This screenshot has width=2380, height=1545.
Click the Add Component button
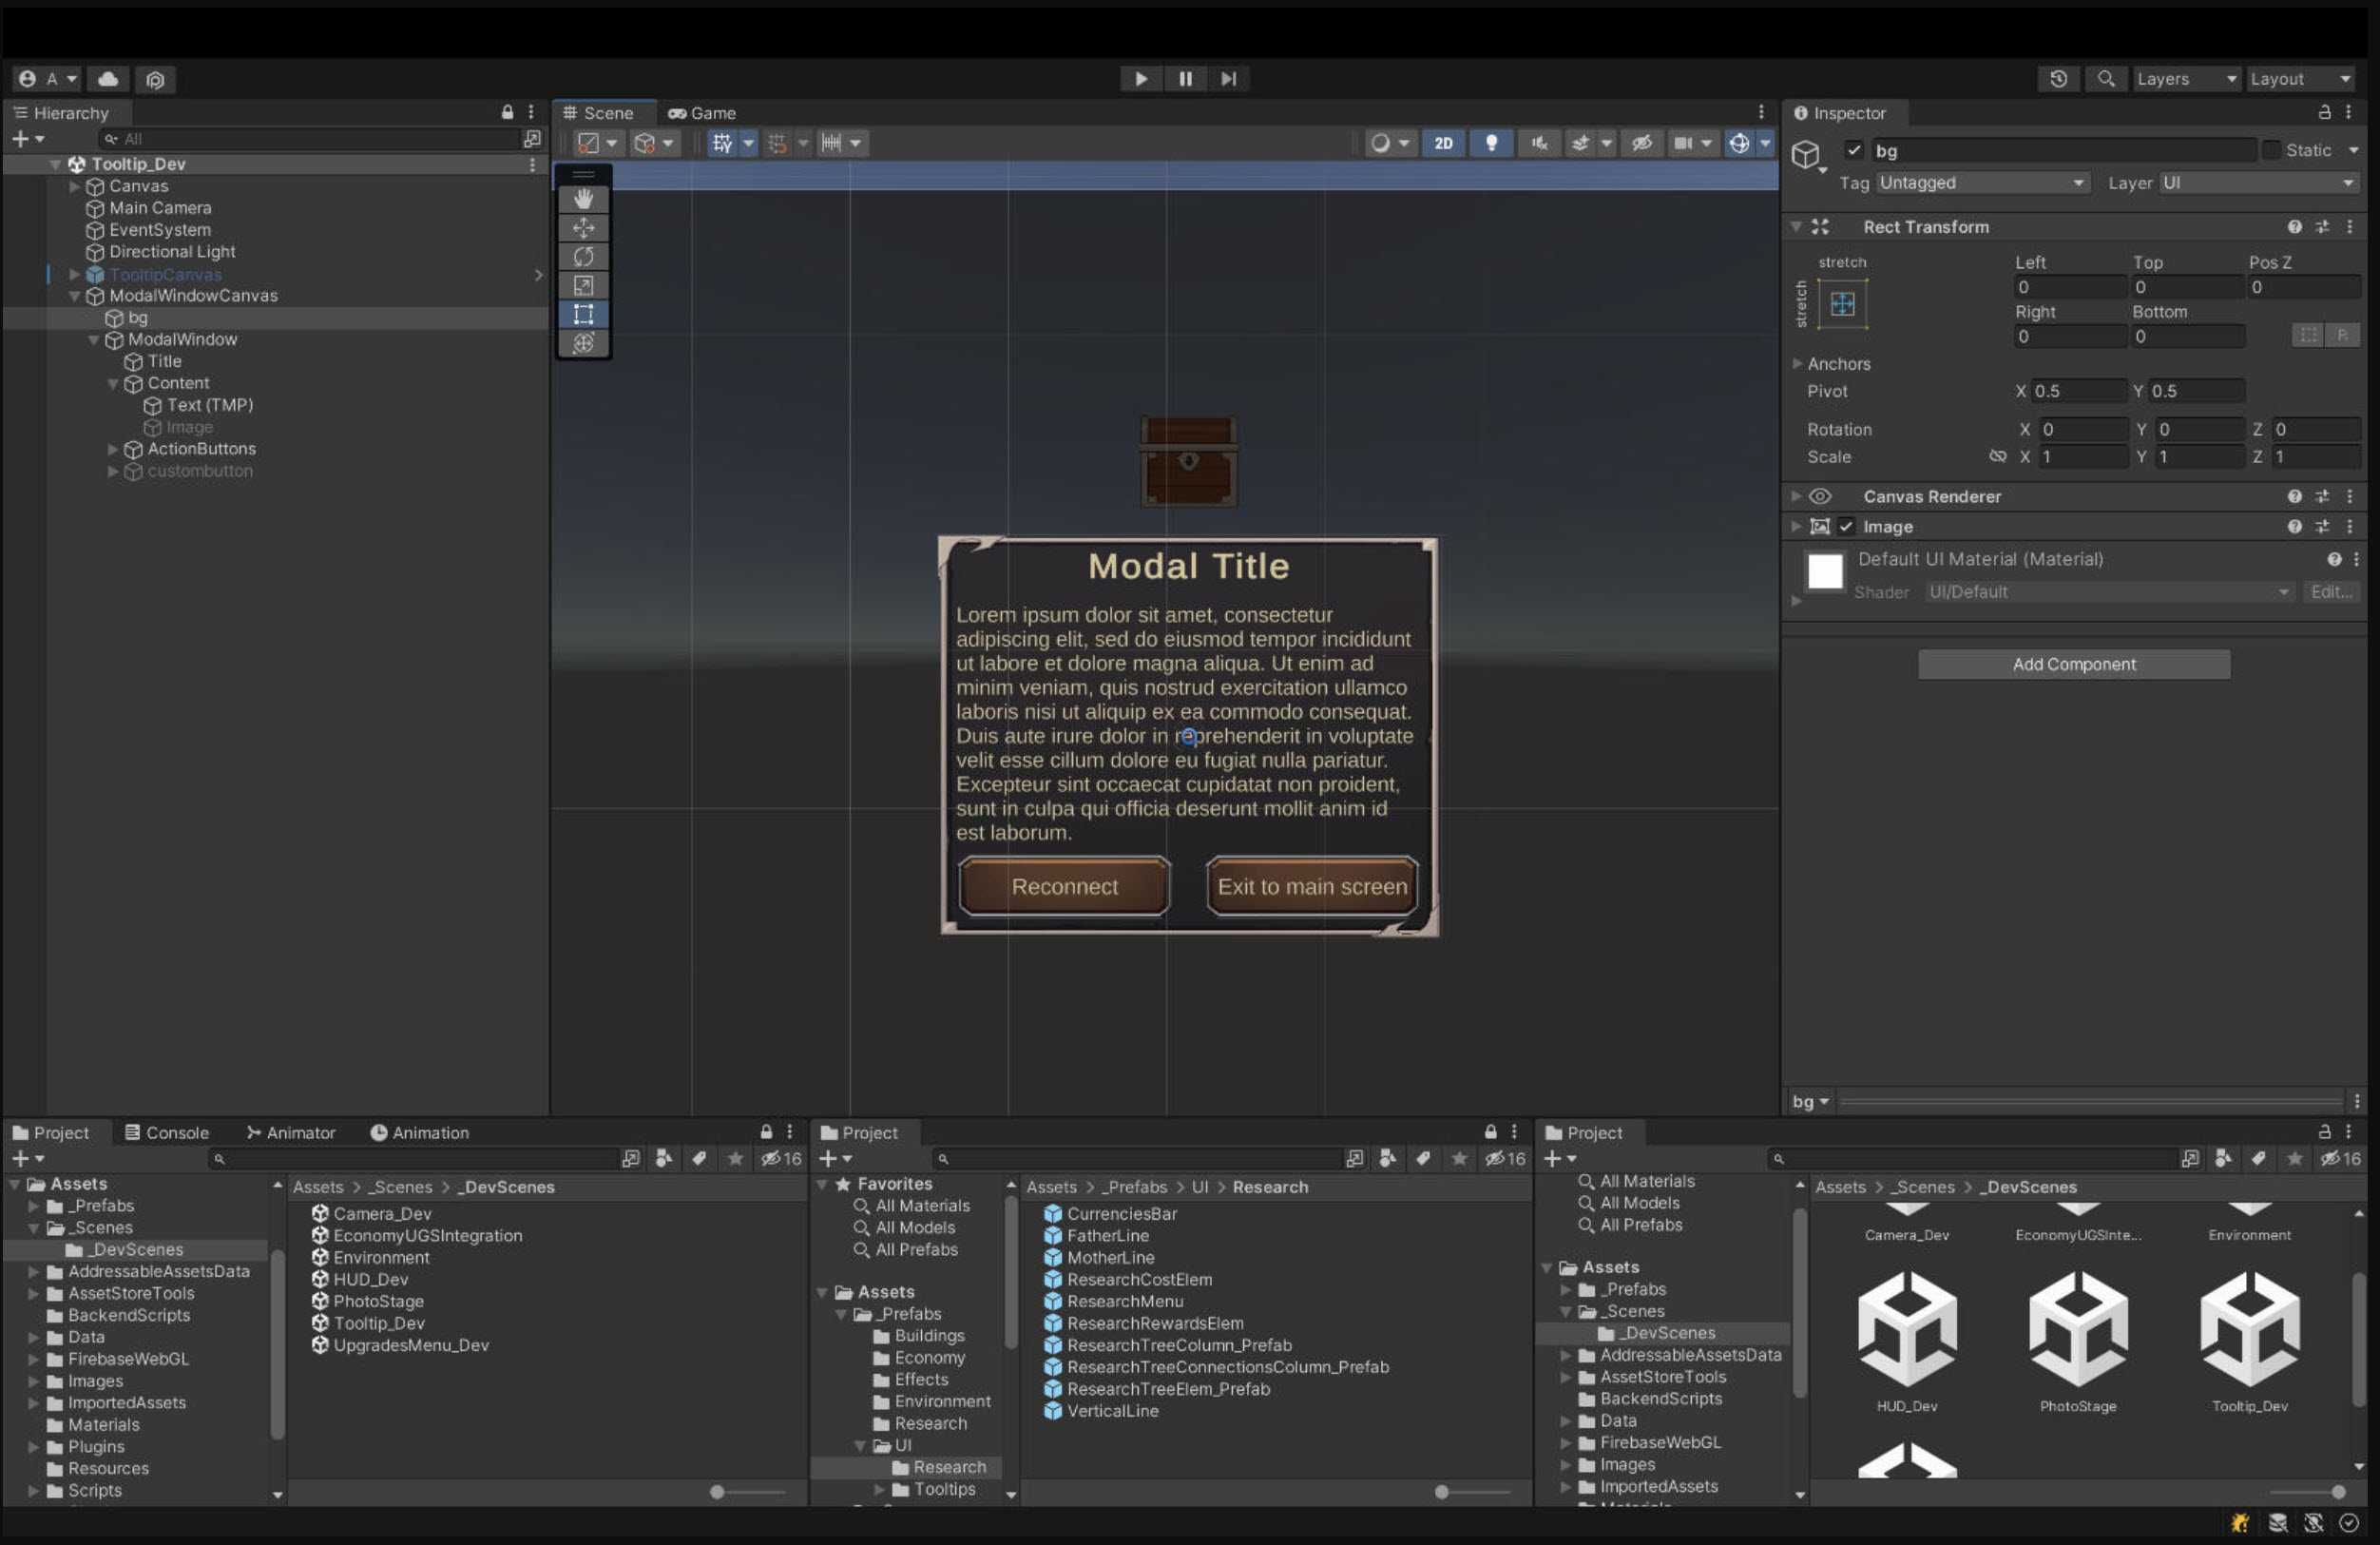2073,664
